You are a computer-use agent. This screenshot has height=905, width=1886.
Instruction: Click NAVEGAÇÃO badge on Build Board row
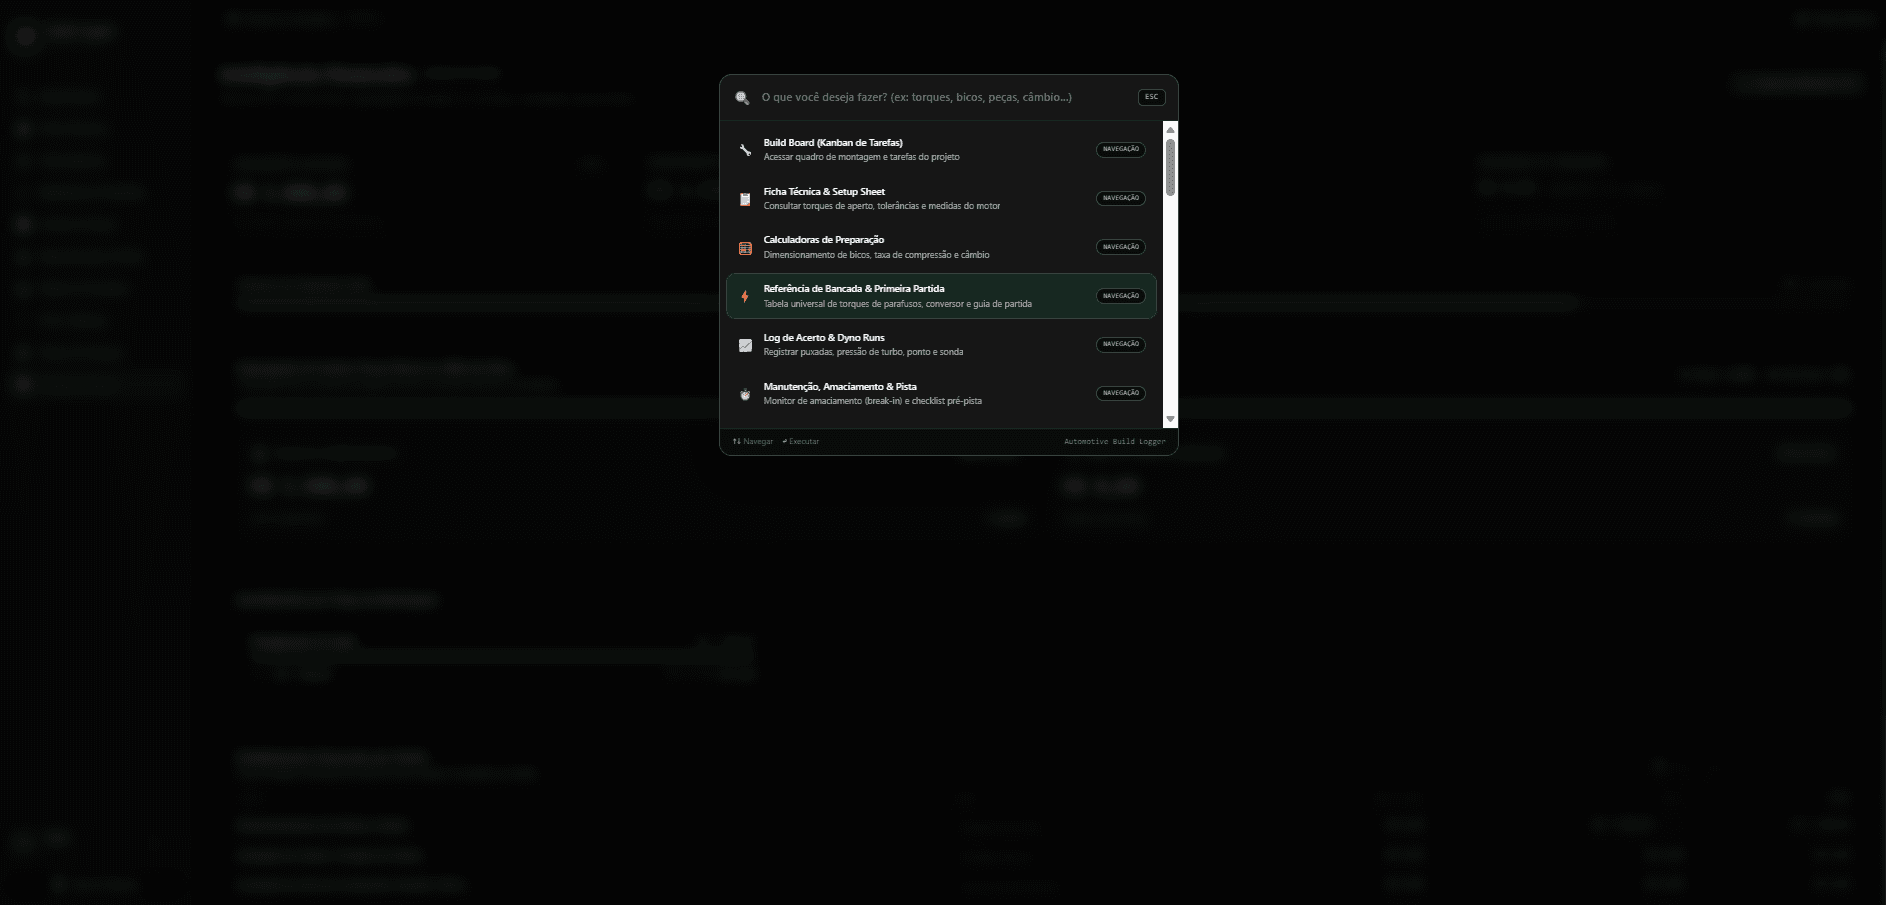click(x=1120, y=149)
